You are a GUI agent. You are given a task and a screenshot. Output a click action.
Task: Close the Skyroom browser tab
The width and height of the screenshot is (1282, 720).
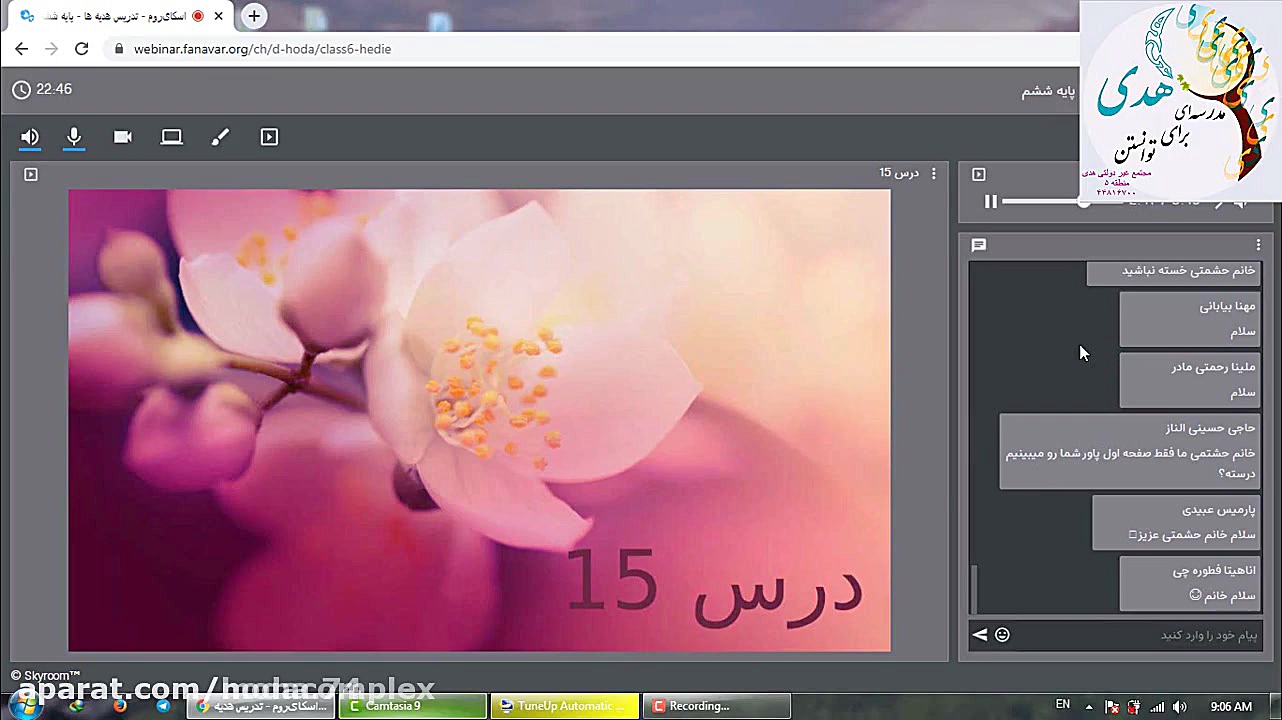[x=219, y=16]
